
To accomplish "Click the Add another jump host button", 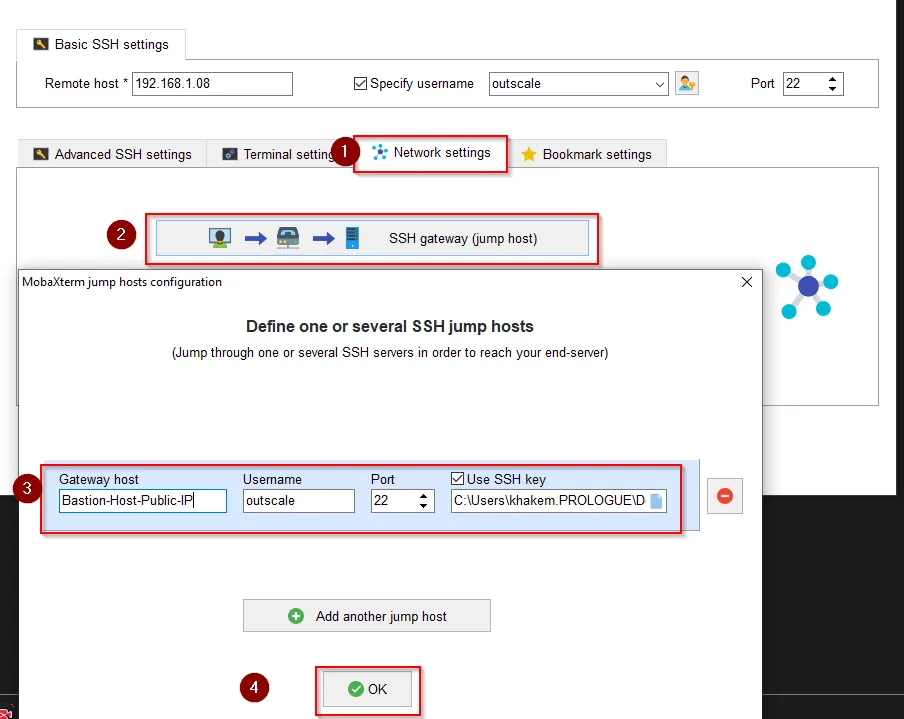I will click(x=367, y=616).
